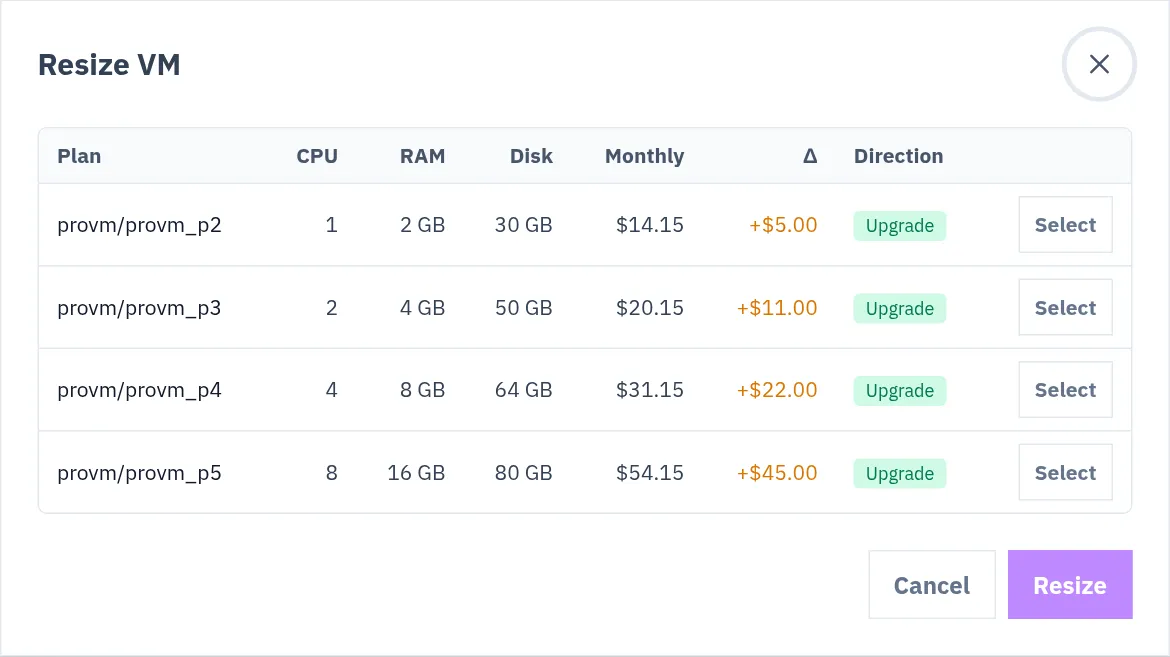
Task: Click the 50 GB disk value
Action: click(524, 308)
